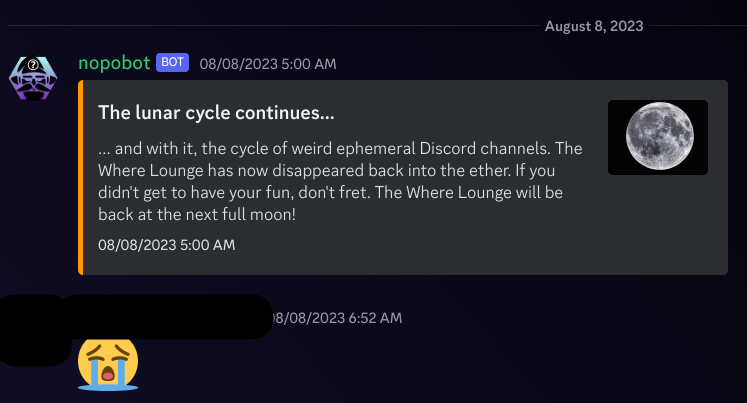Click "The lunar cycle continues..." embed title
Screen dimensions: 747x403
tap(216, 113)
